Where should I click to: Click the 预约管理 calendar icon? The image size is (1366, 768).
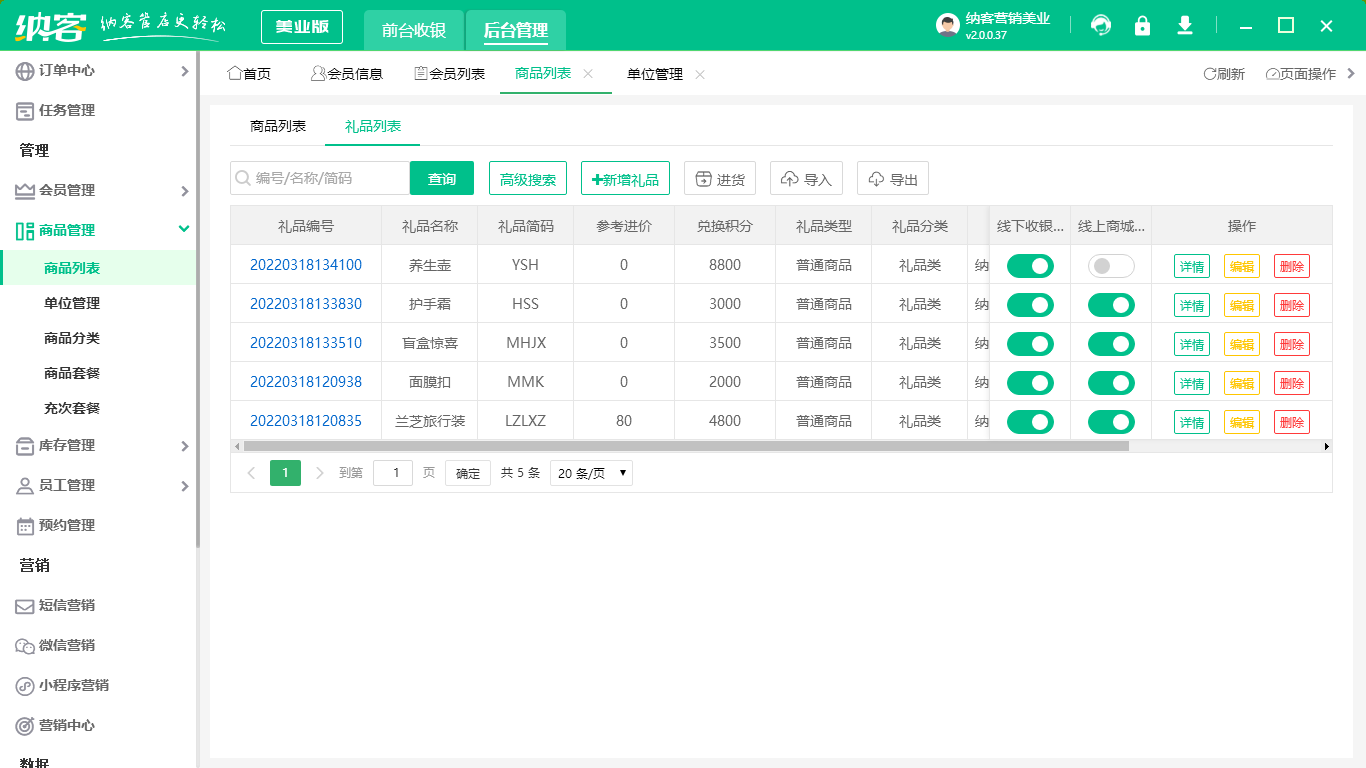tap(25, 526)
